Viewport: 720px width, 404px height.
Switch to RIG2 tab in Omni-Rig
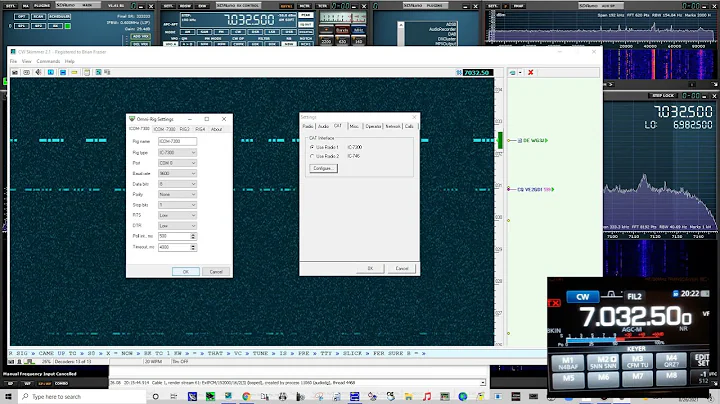coord(185,129)
